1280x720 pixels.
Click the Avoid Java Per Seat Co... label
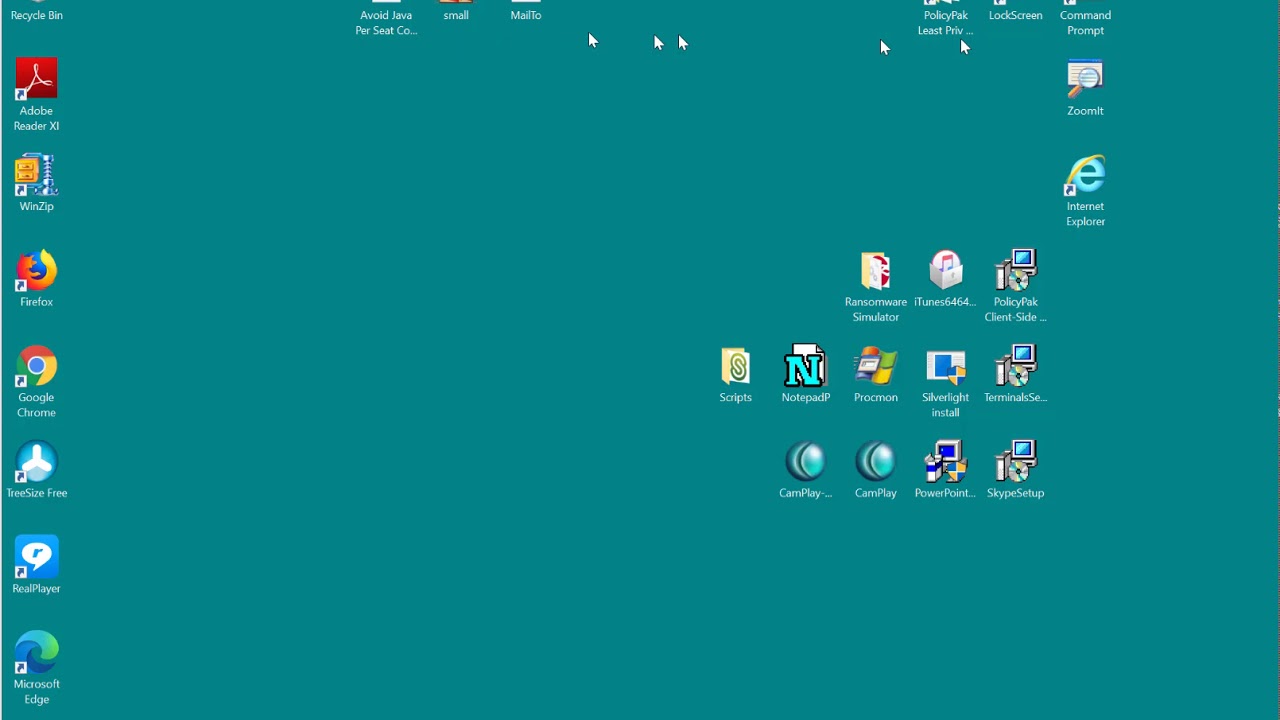click(386, 23)
